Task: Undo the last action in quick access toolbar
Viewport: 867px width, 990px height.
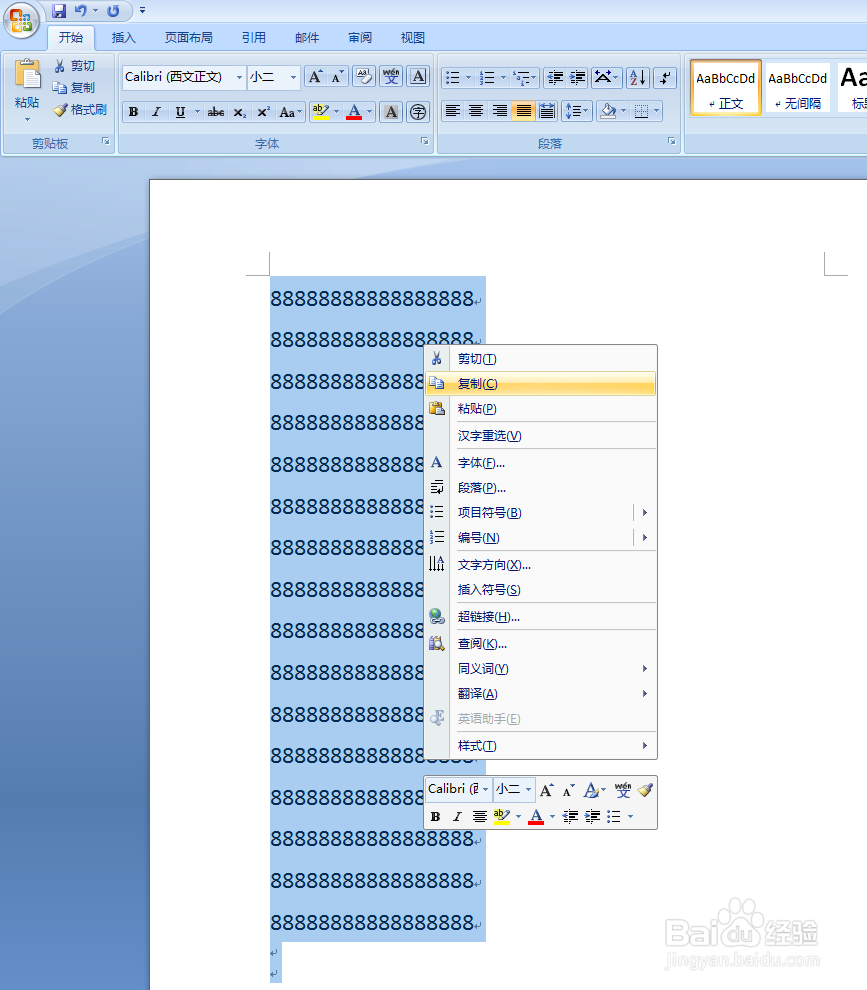Action: [80, 11]
